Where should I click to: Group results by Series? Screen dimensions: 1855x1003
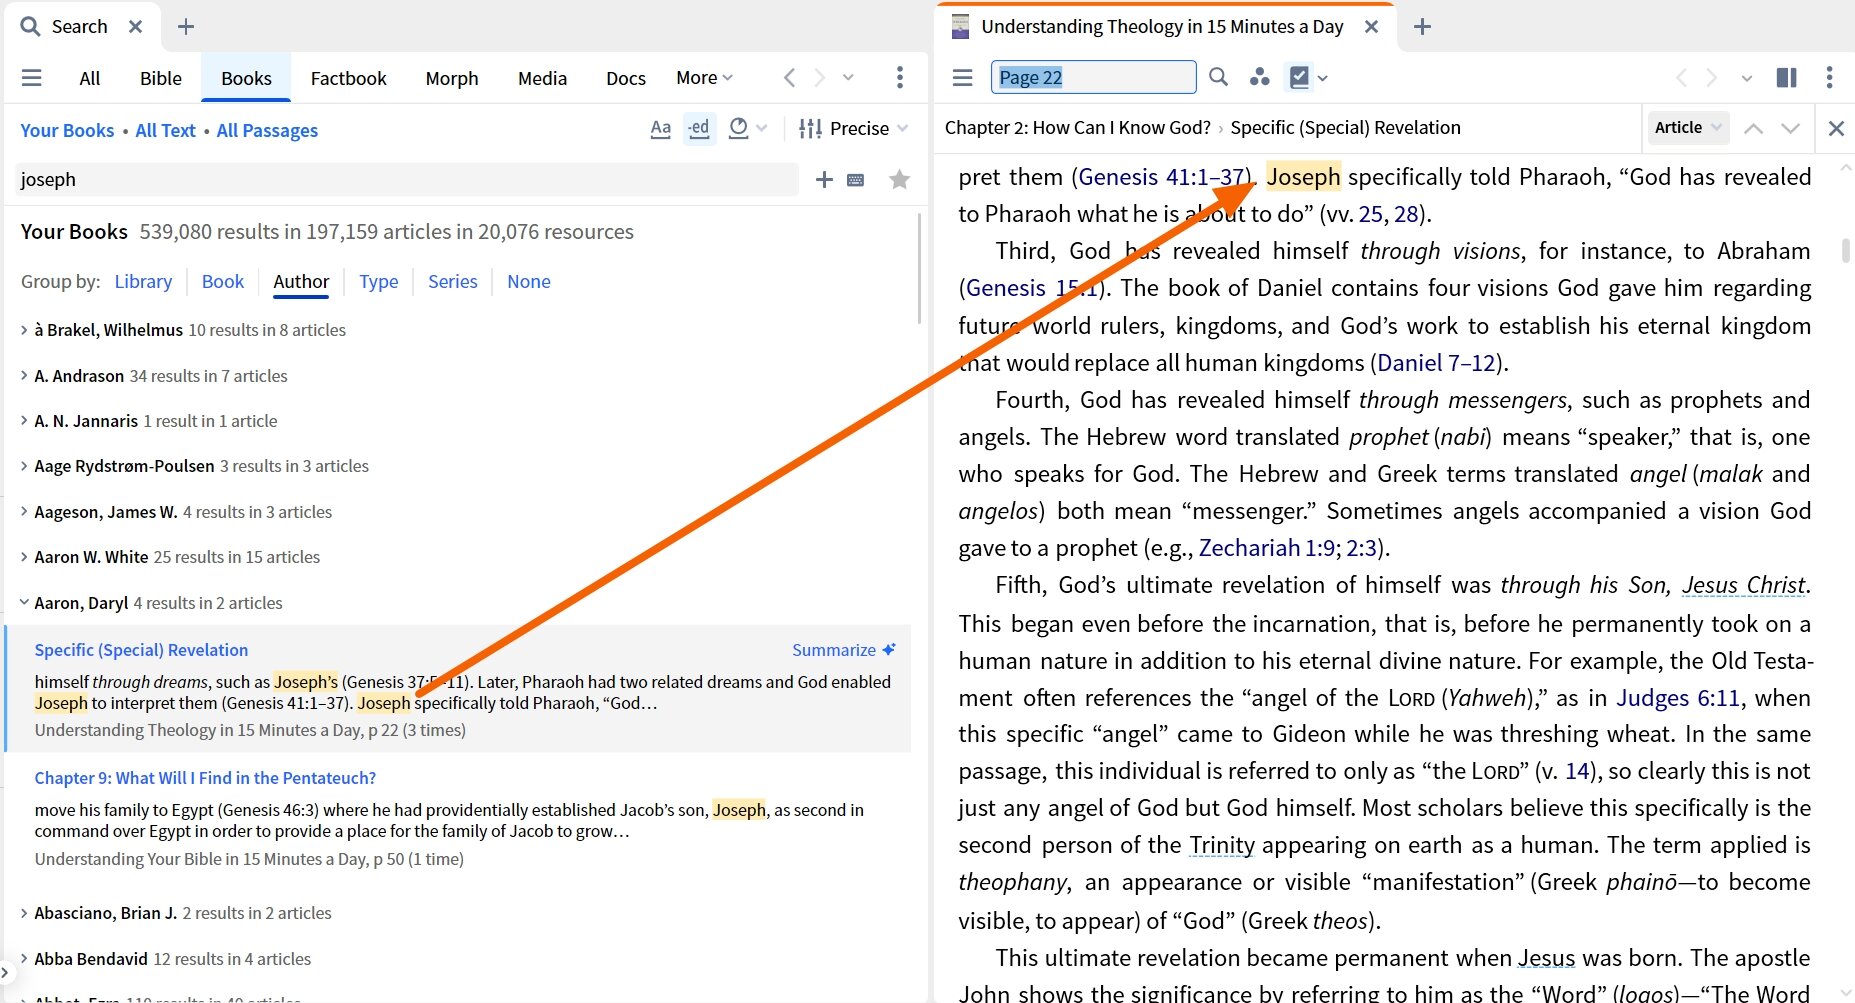[x=453, y=282]
